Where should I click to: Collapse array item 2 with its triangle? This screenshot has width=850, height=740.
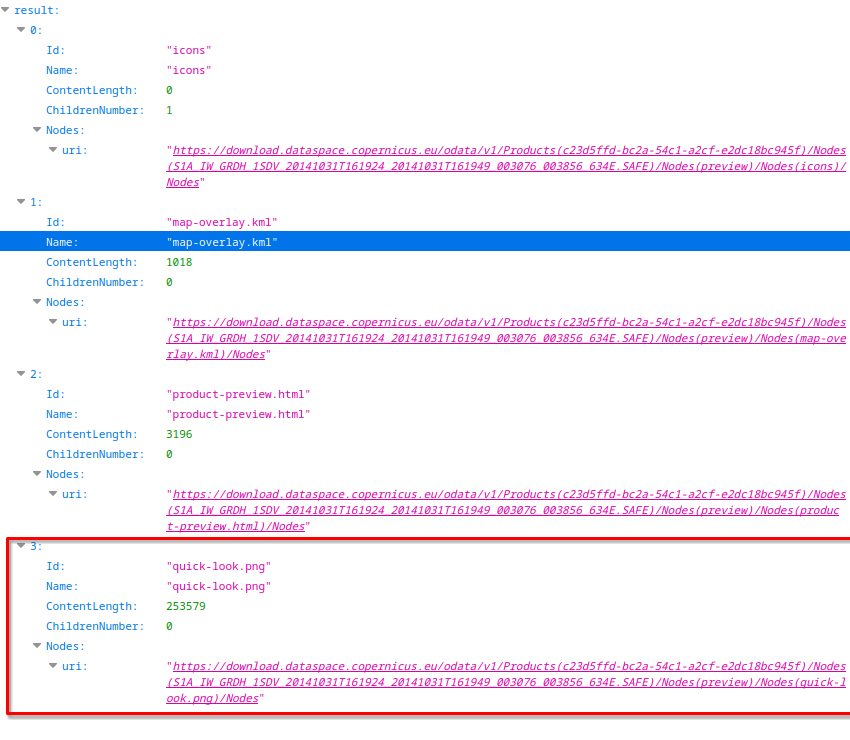coord(21,374)
